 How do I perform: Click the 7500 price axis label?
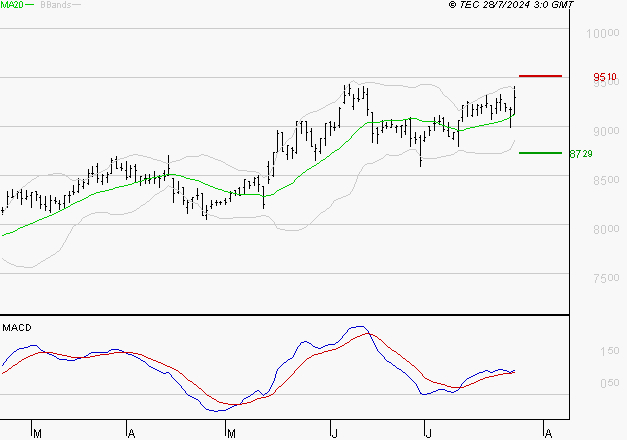click(x=606, y=278)
